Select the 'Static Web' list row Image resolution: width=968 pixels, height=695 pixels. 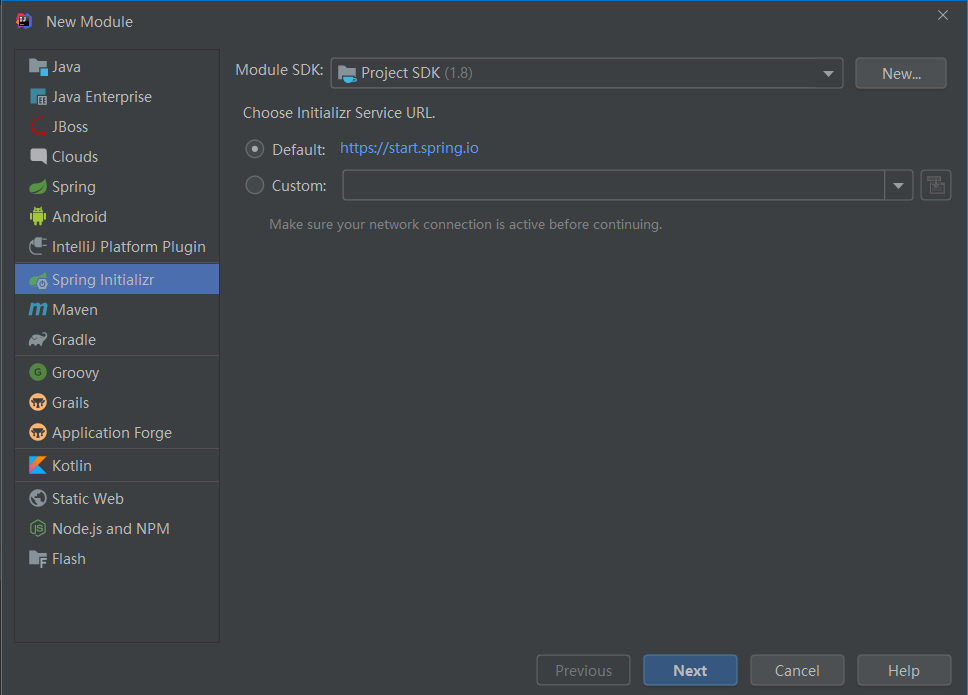click(x=117, y=499)
